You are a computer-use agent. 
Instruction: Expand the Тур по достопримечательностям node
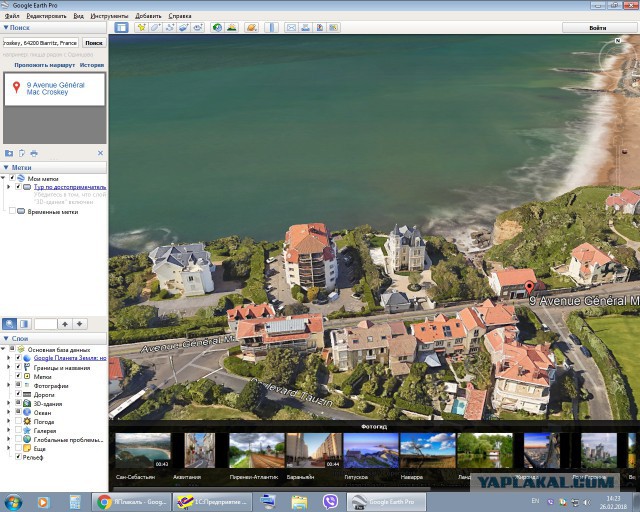9,187
